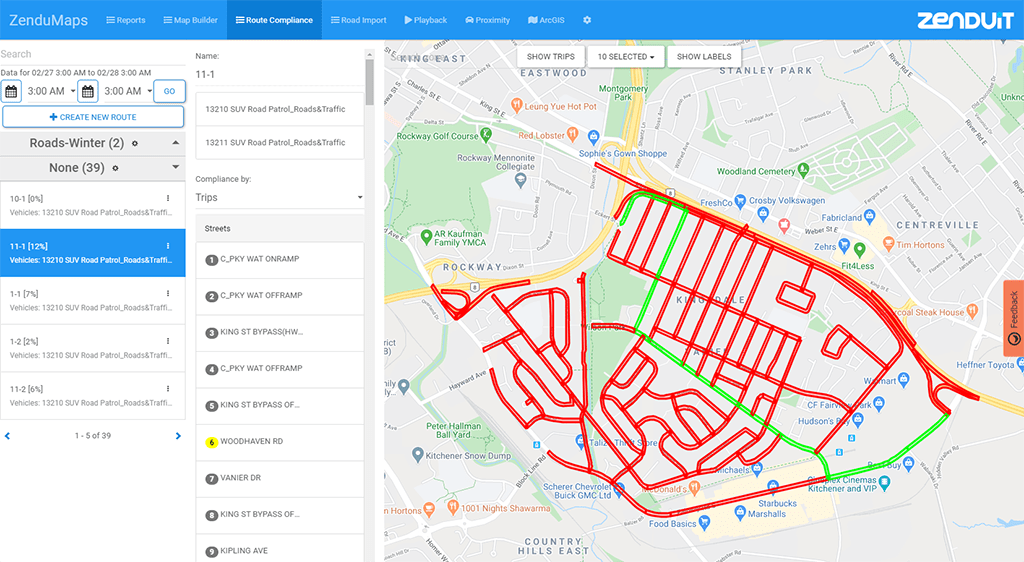Open the end date calendar picker
This screenshot has width=1024, height=562.
click(88, 91)
